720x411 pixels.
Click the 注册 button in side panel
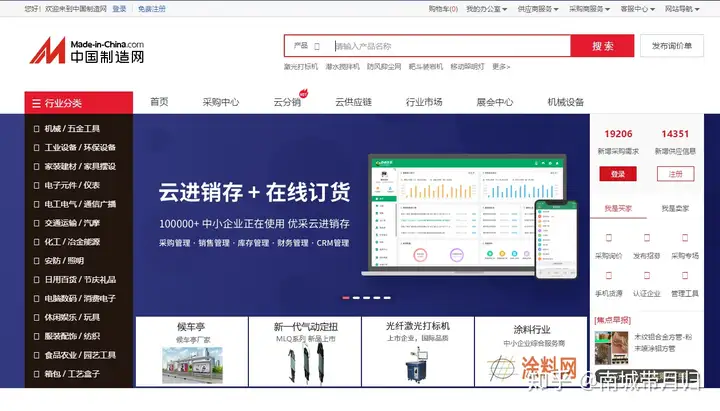click(675, 174)
